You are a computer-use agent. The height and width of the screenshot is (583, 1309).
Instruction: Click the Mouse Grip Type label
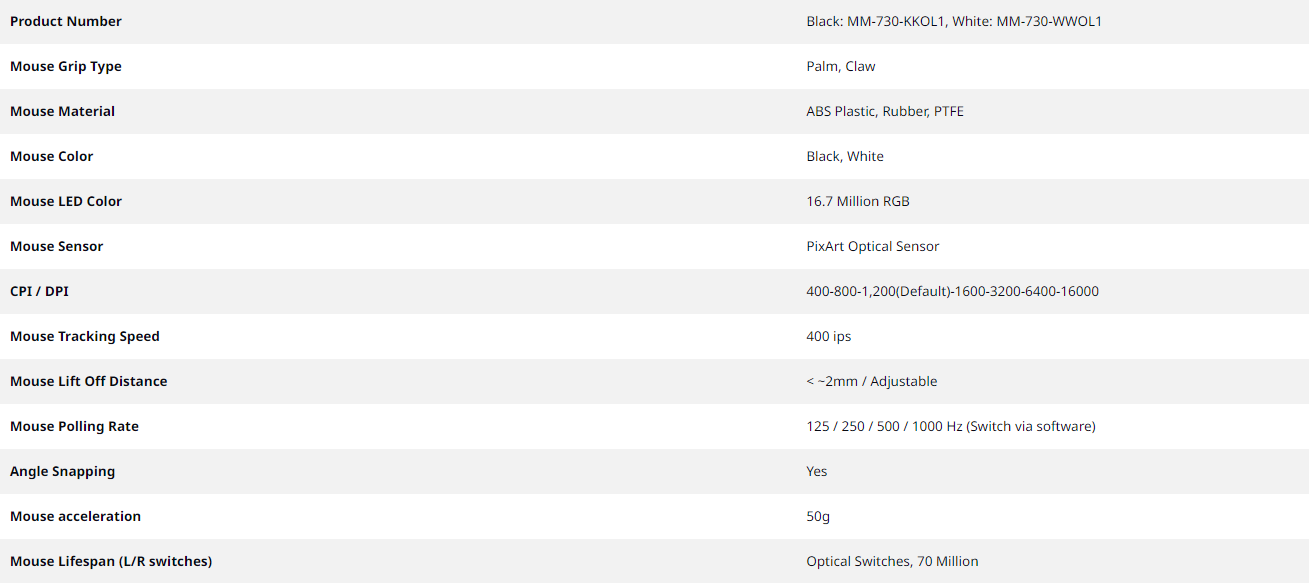66,66
